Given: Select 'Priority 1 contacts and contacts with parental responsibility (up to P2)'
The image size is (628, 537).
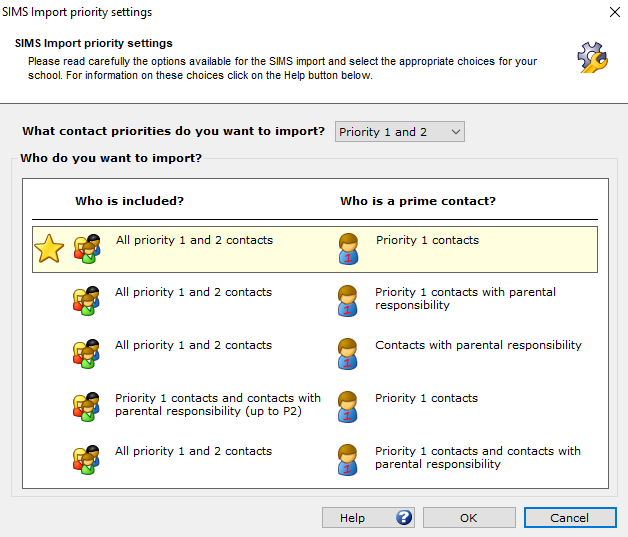Looking at the screenshot, I should click(x=315, y=406).
